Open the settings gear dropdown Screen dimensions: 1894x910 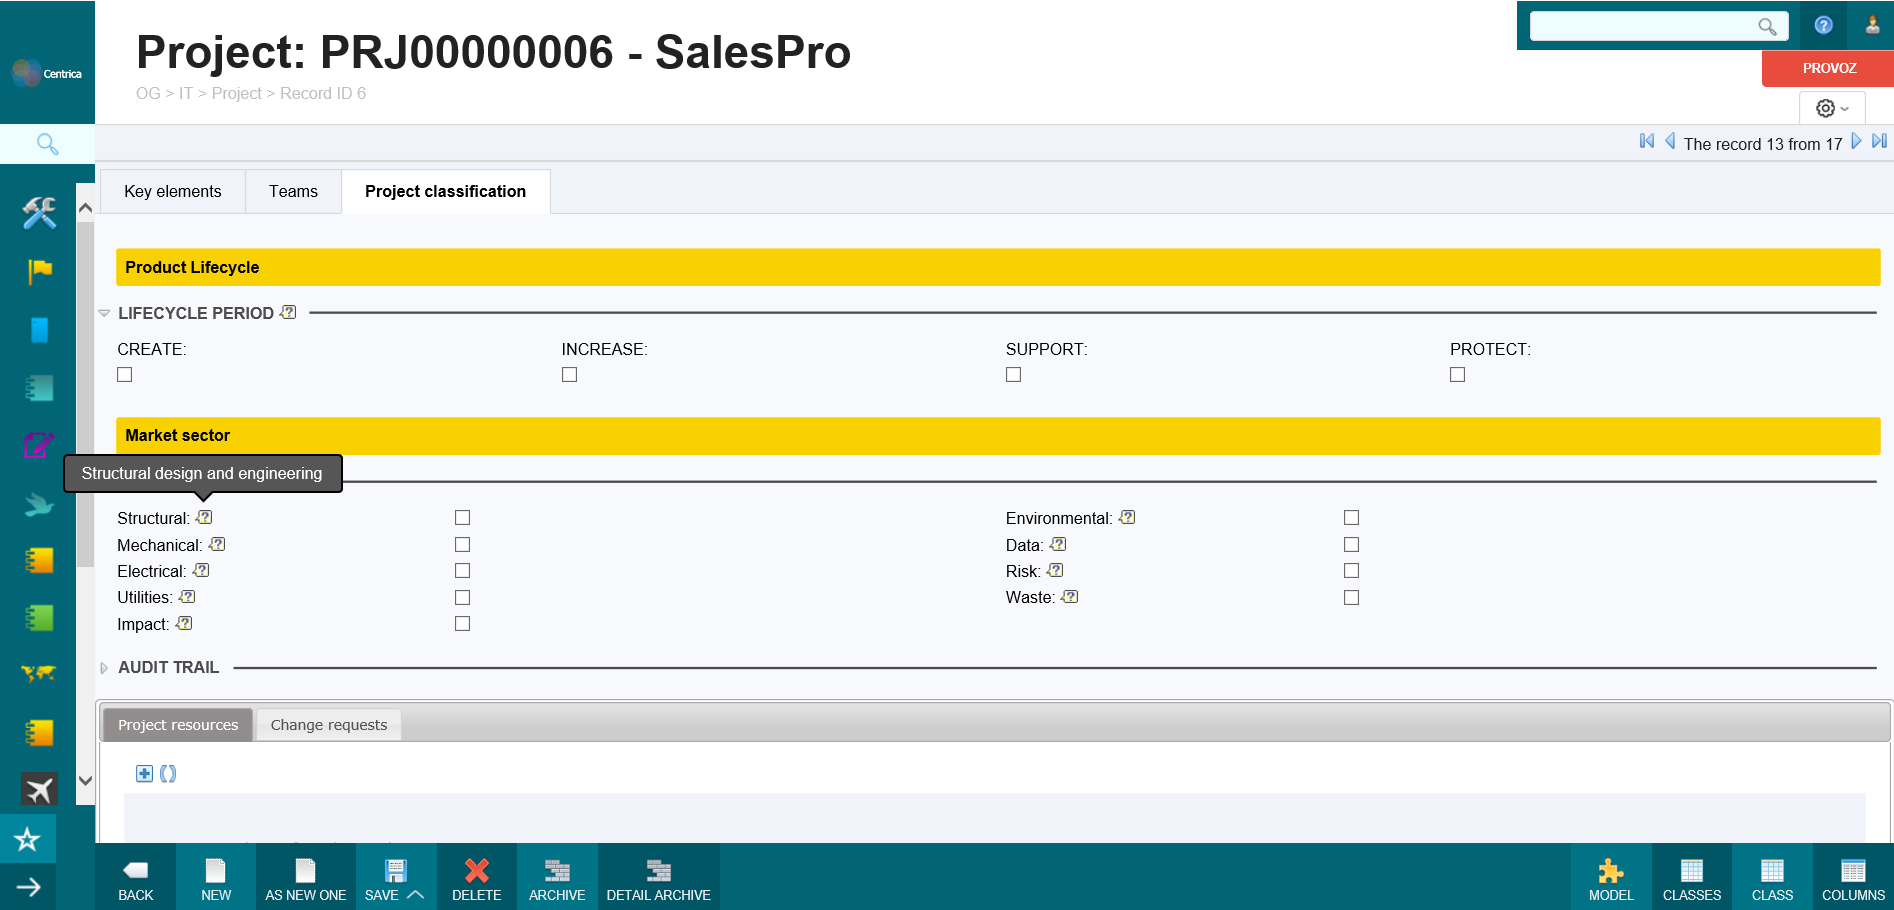tap(1832, 108)
